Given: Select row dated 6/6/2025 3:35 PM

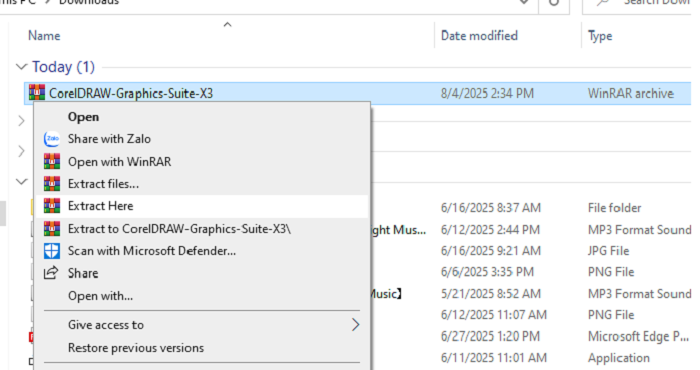Looking at the screenshot, I should click(x=487, y=272).
